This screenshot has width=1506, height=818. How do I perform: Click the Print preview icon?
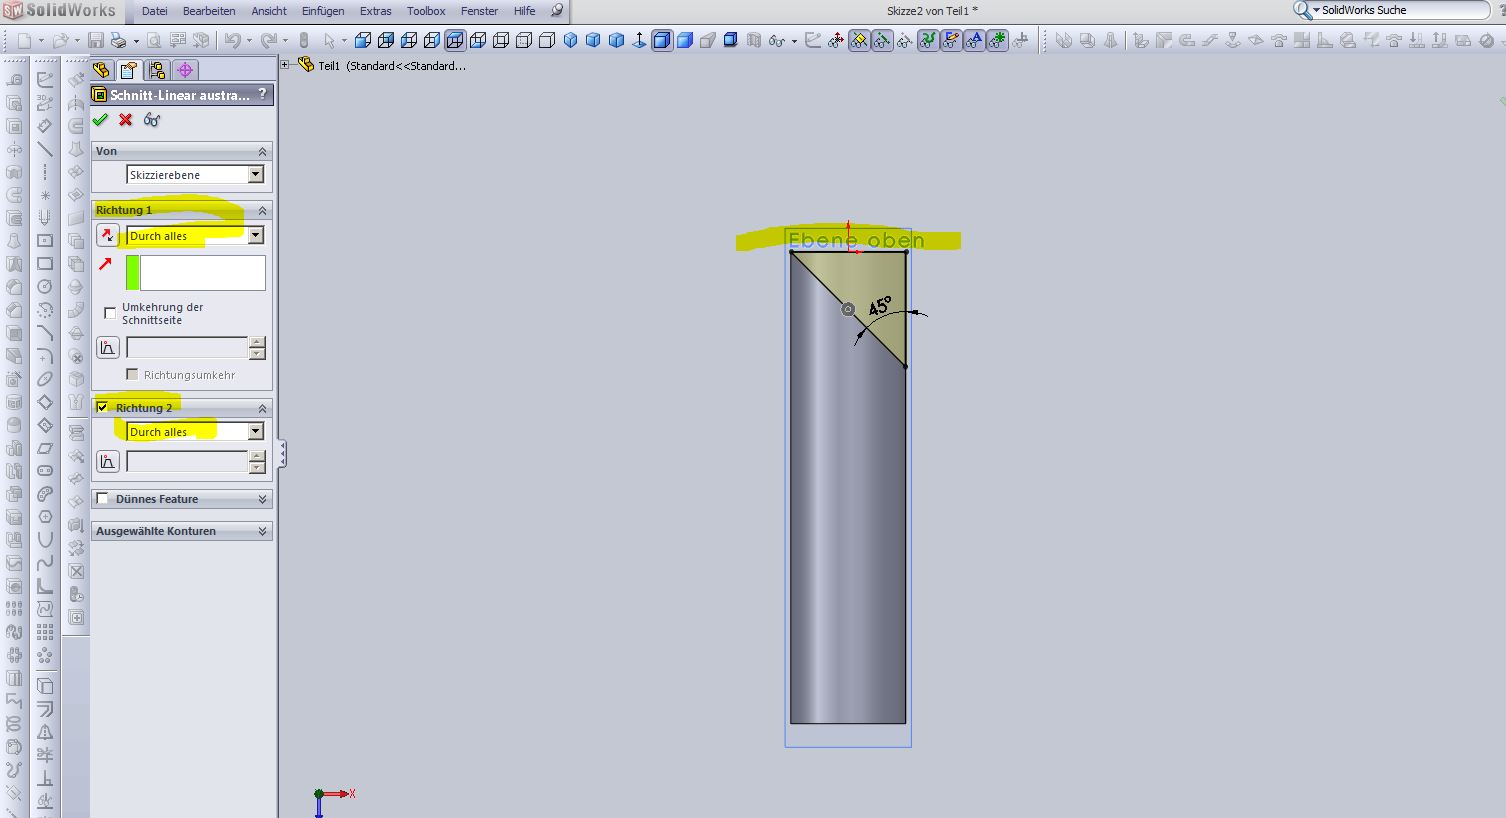point(154,41)
